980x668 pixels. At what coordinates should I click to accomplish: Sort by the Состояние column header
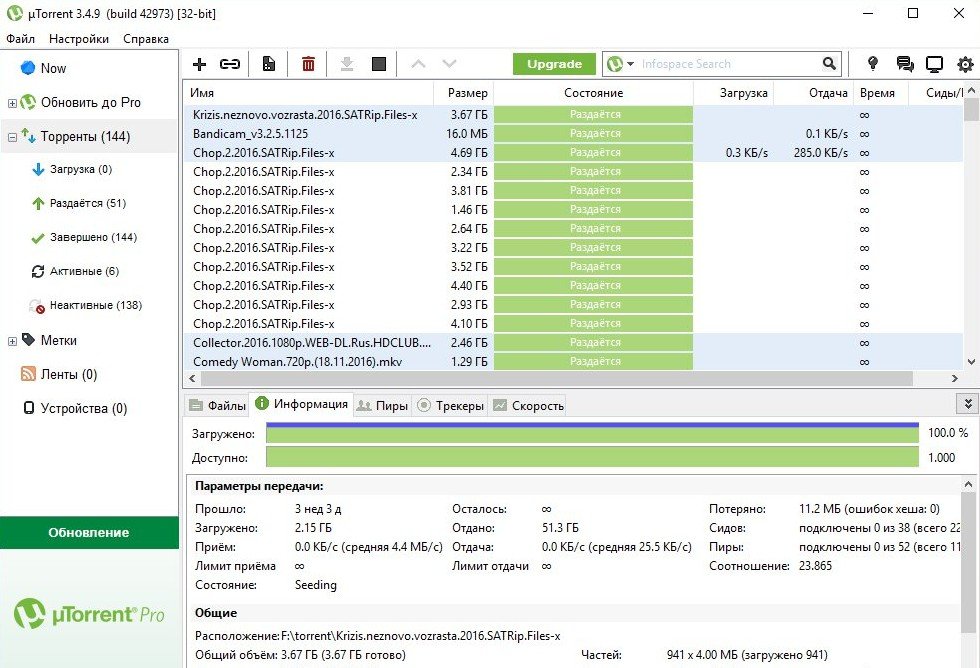pyautogui.click(x=593, y=93)
